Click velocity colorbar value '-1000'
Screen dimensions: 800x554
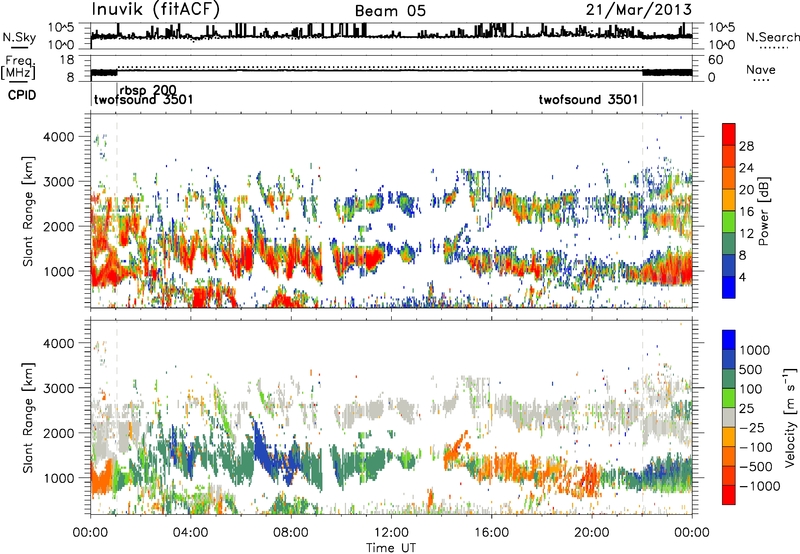pyautogui.click(x=759, y=486)
